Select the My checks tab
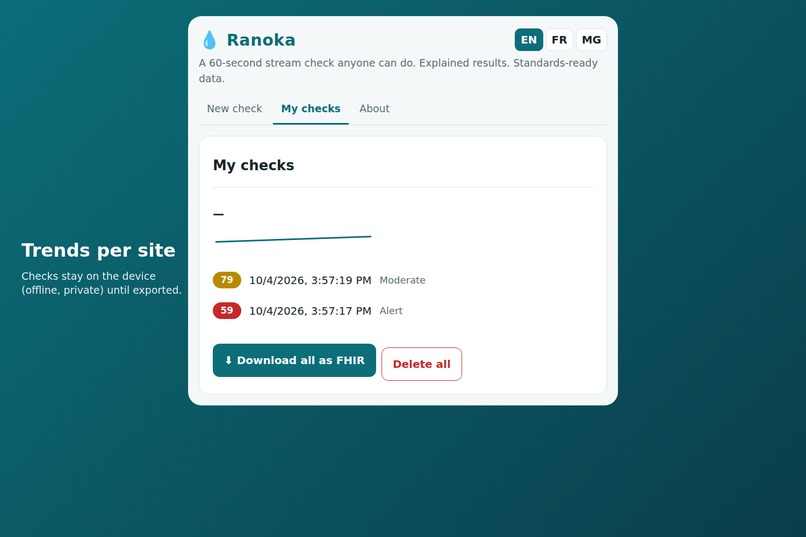806x537 pixels. tap(310, 108)
